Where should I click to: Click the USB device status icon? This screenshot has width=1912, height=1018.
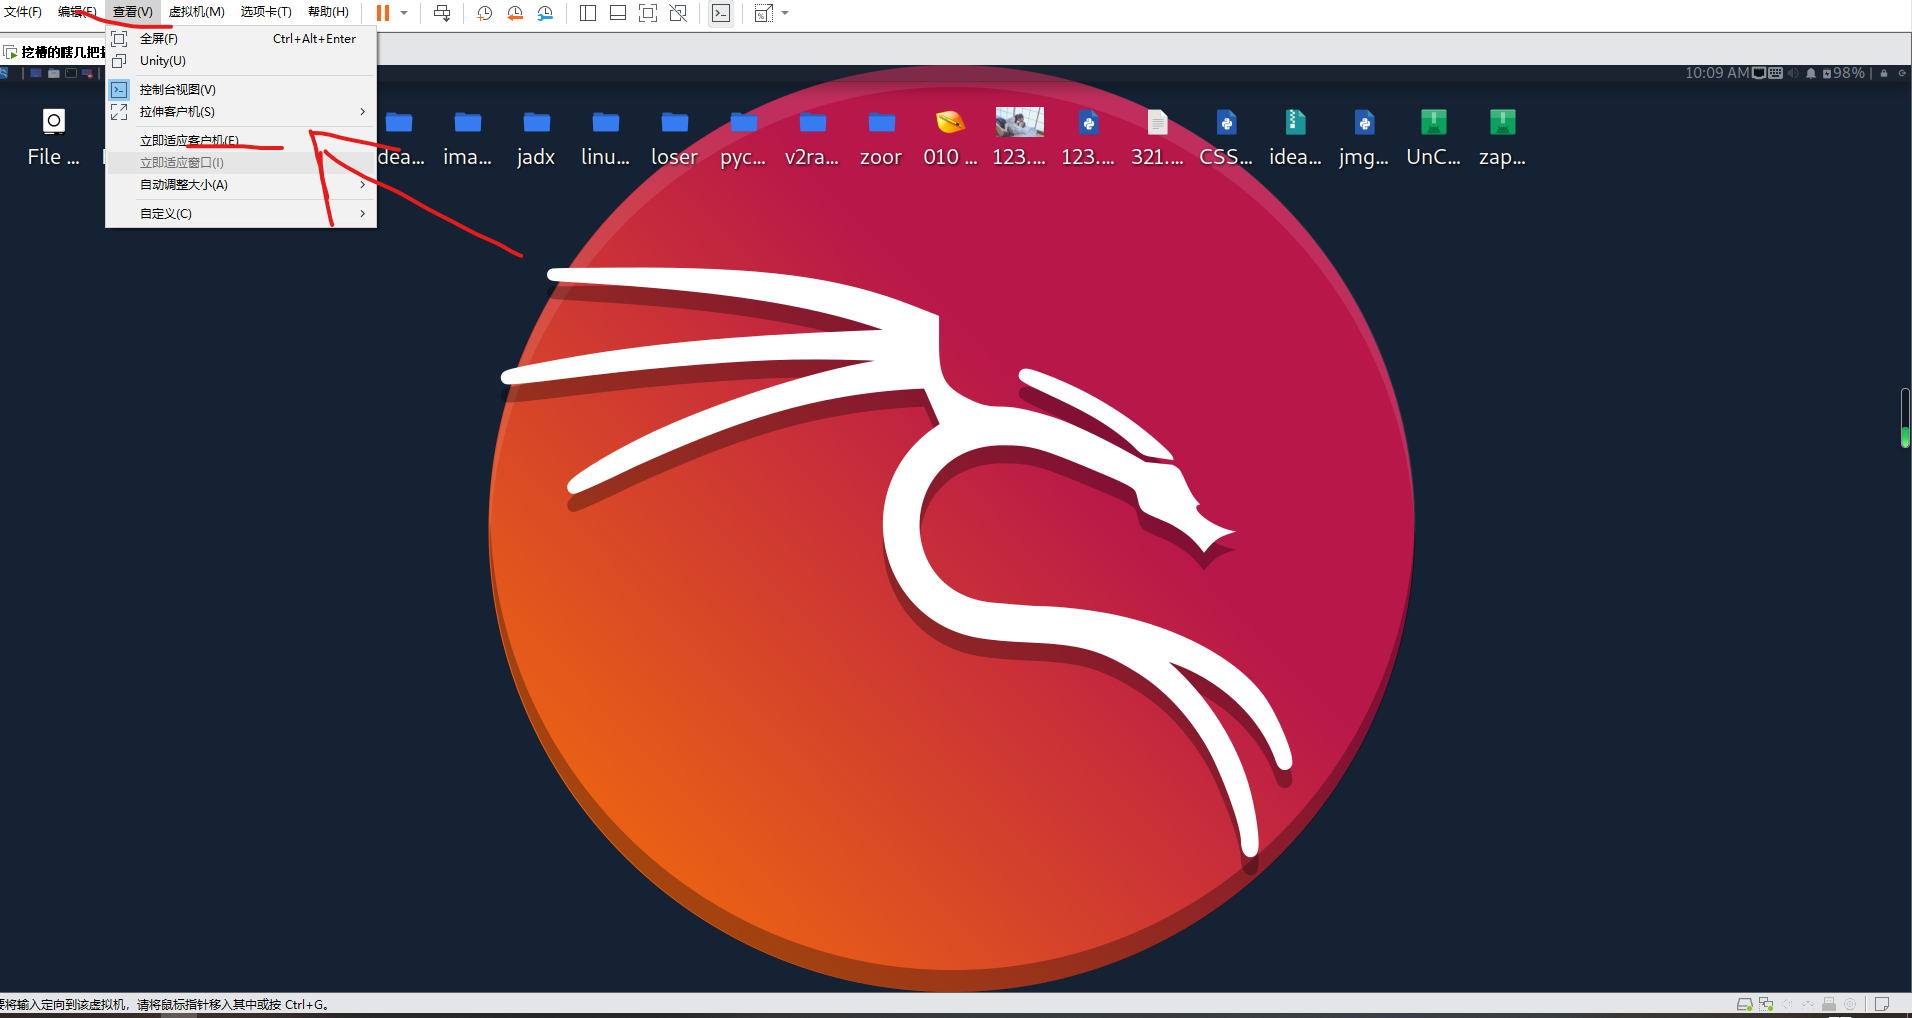1829,1004
